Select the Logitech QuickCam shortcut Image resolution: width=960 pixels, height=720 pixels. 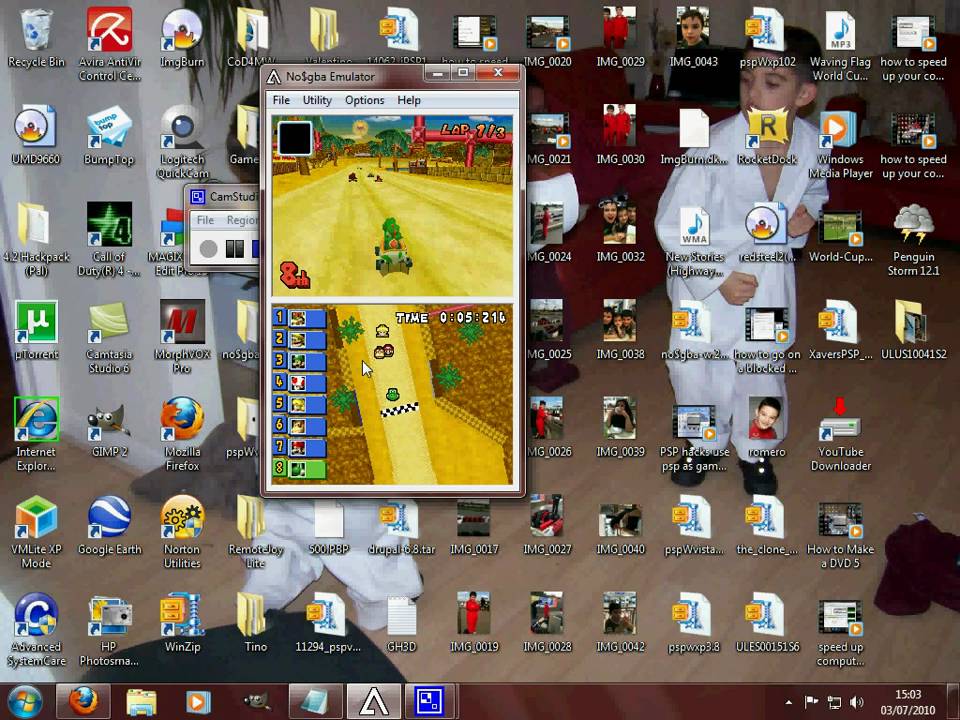coord(182,142)
